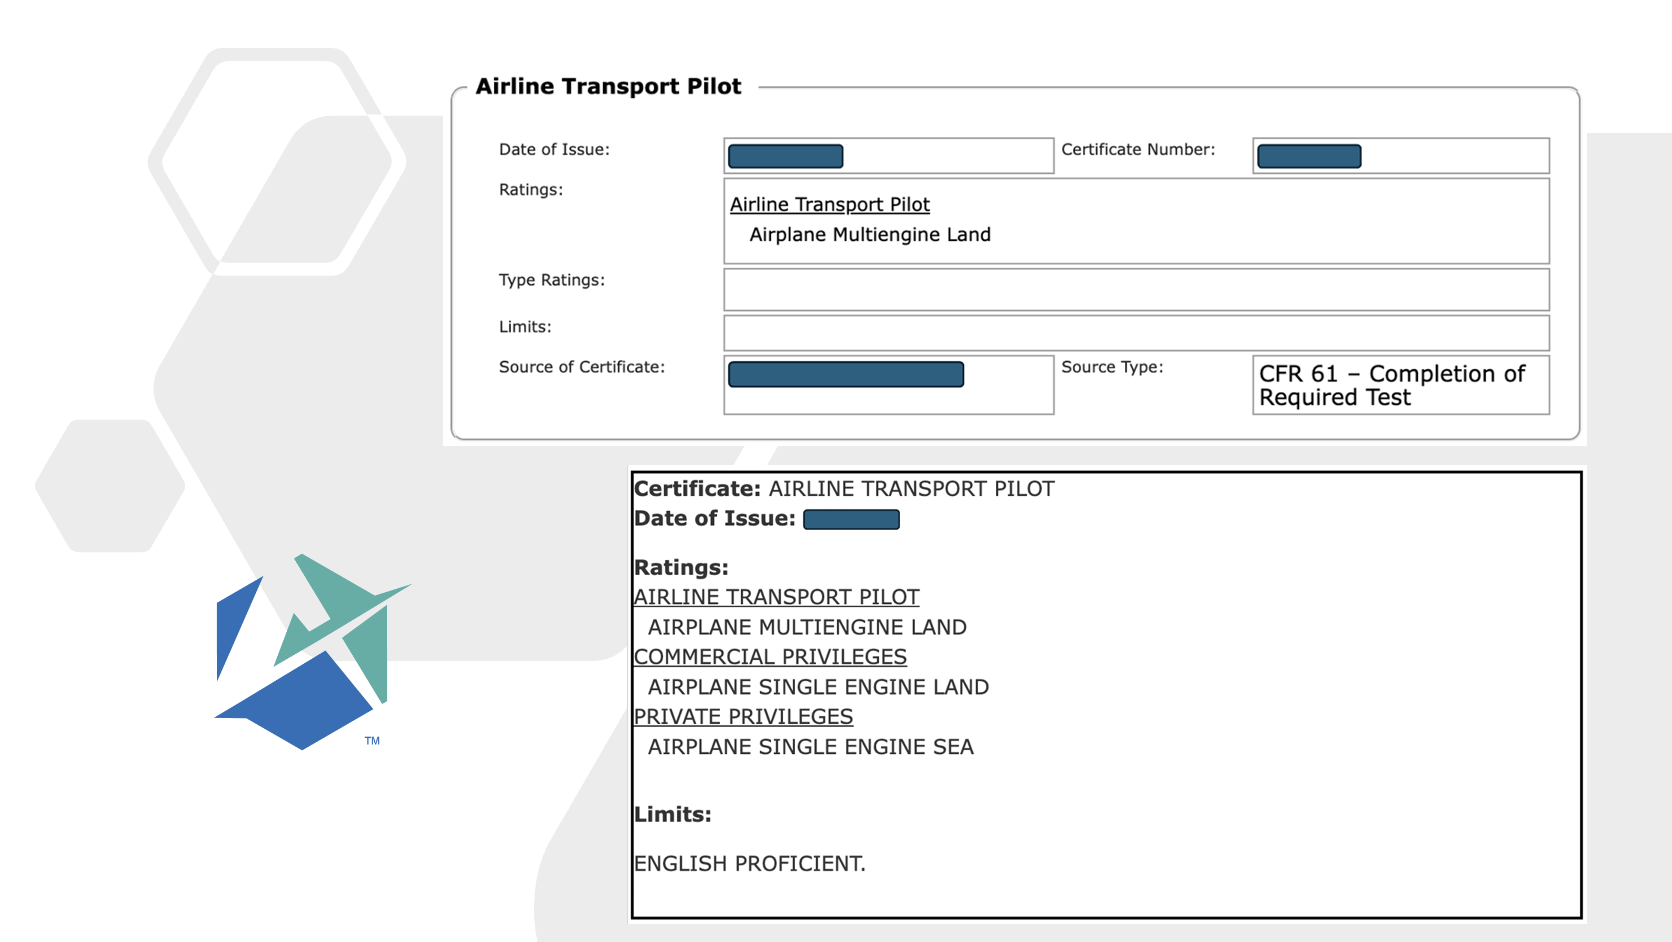Viewport: 1672px width, 942px height.
Task: Click the TM trademark symbol near the logo
Action: (x=374, y=740)
